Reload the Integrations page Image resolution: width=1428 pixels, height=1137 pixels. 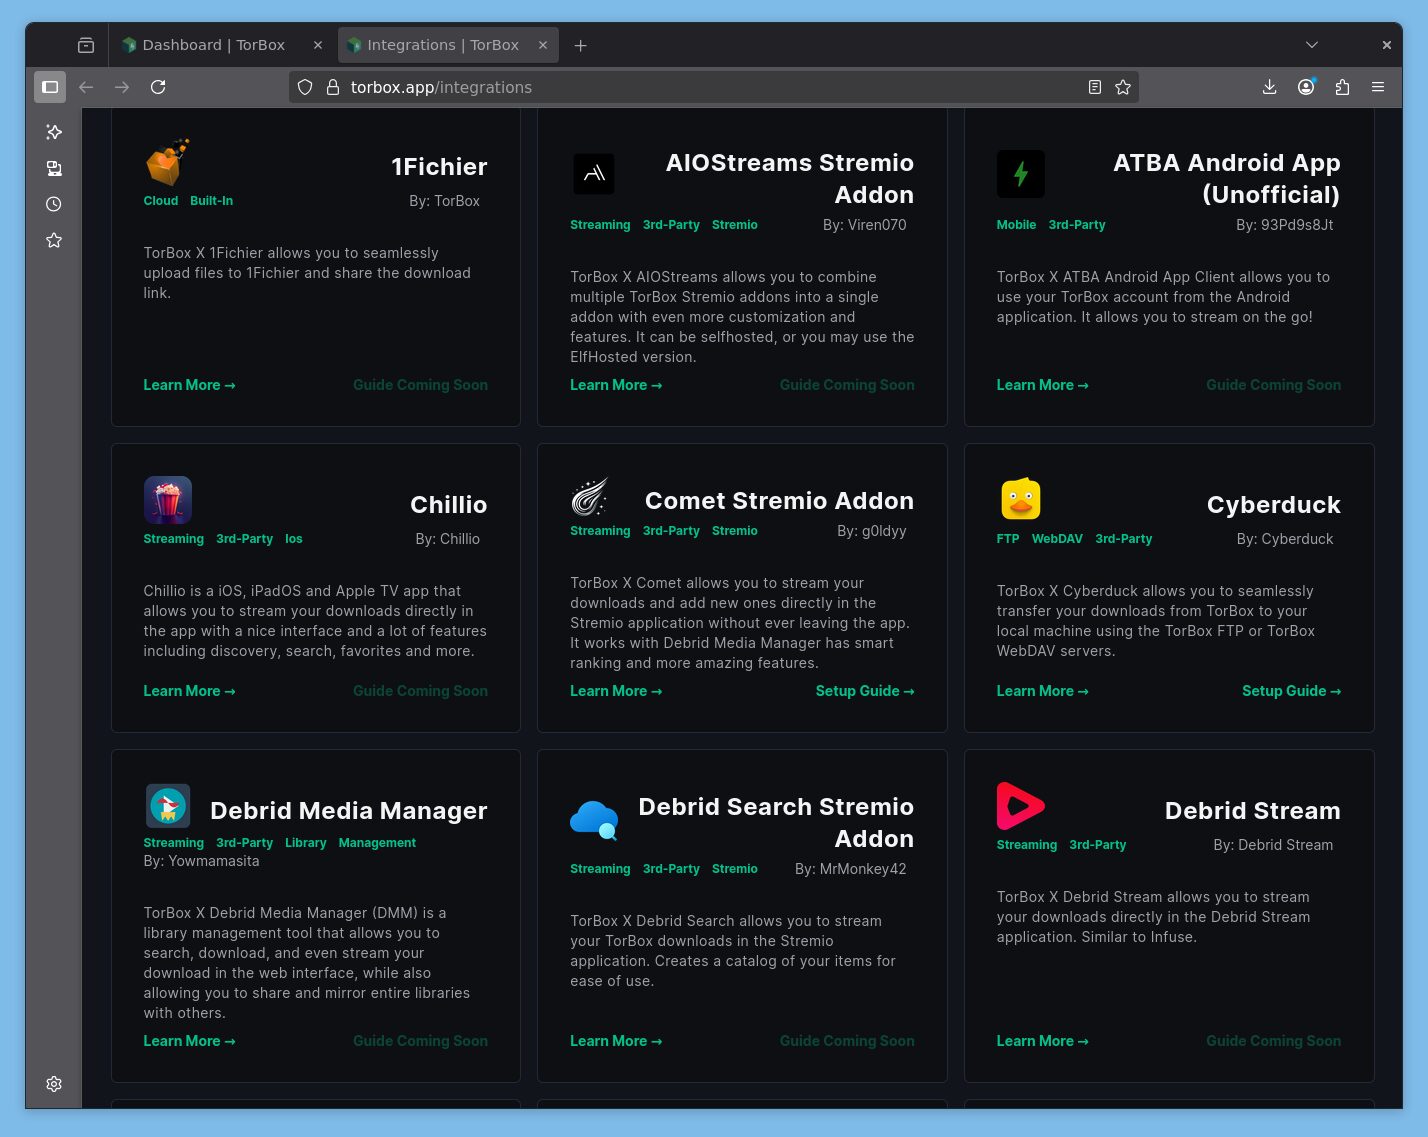[158, 87]
